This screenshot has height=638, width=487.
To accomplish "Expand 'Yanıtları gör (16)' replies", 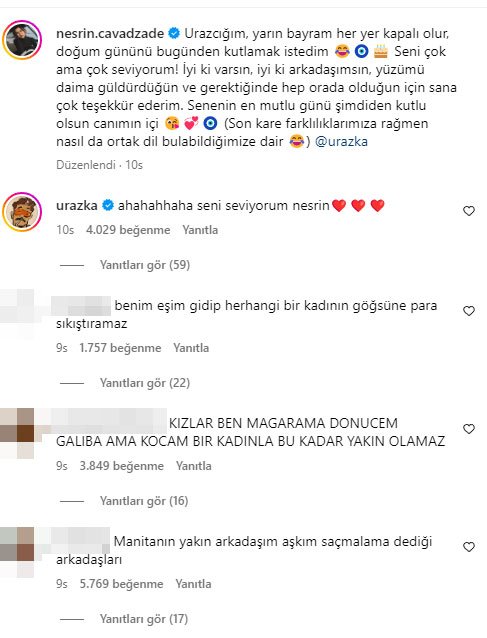I will 144,501.
